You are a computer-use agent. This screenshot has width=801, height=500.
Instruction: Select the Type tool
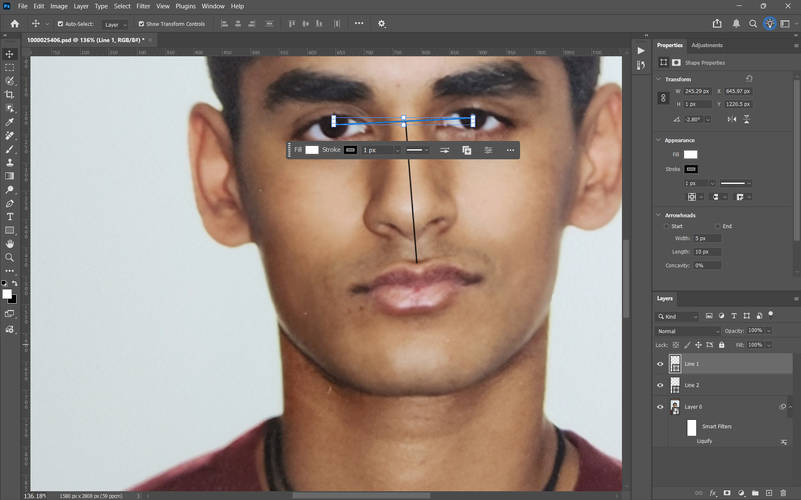(x=10, y=216)
